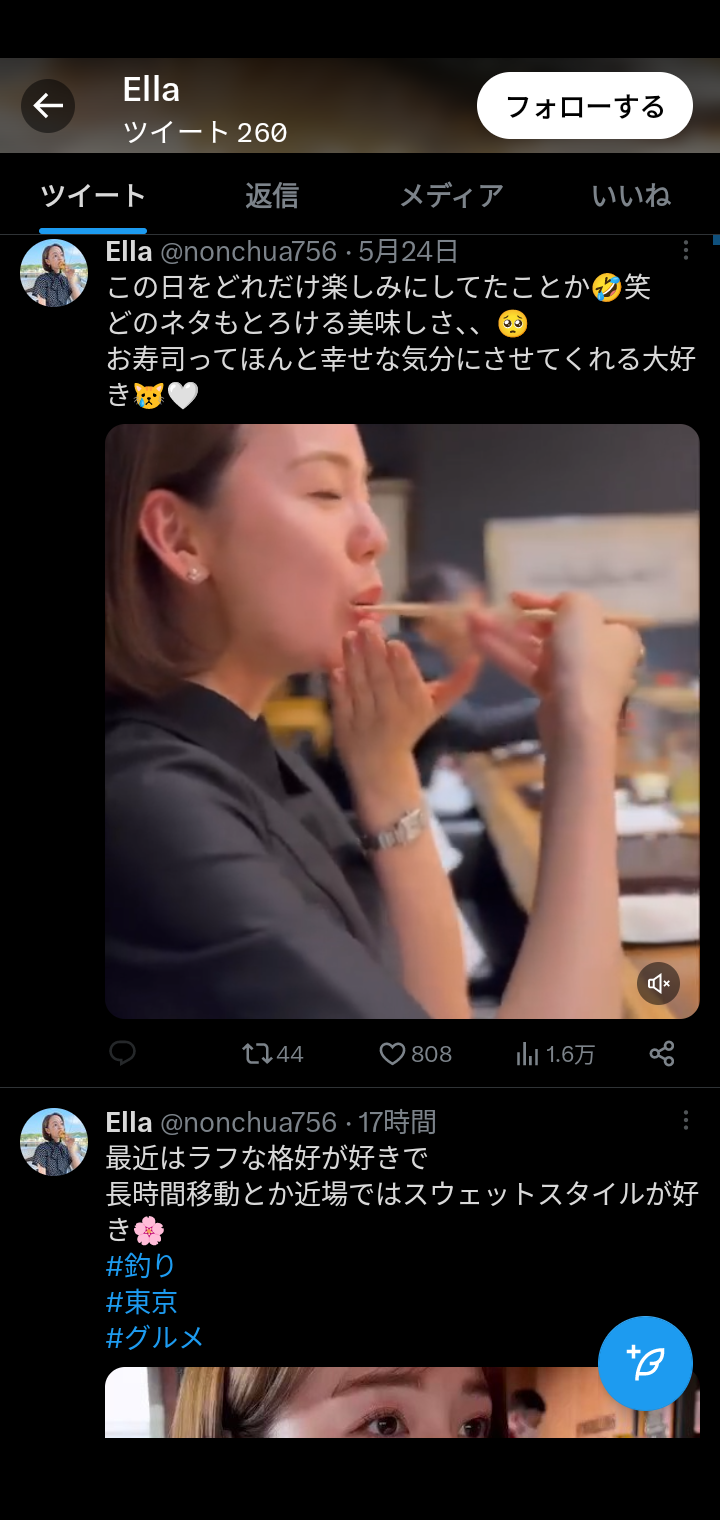
Task: Reply to the sushi tweet
Action: tap(122, 1053)
